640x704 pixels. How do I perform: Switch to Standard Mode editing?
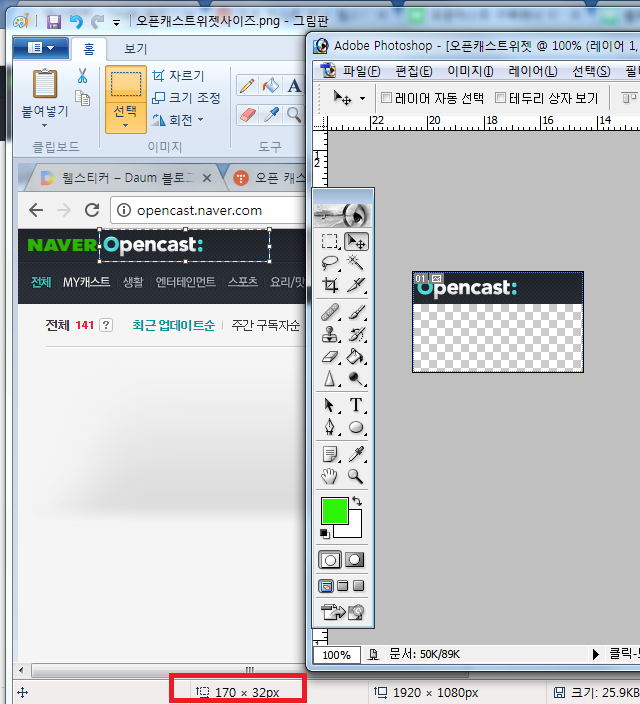pyautogui.click(x=330, y=559)
